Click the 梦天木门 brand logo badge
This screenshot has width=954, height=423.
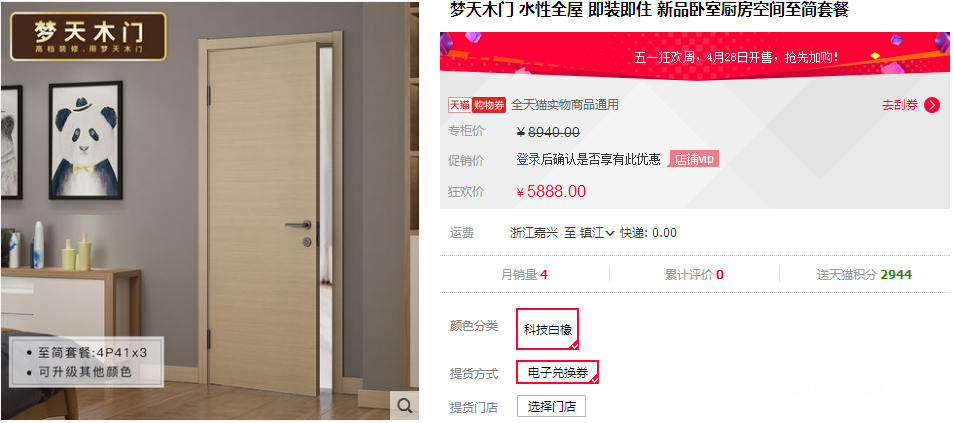(x=88, y=37)
